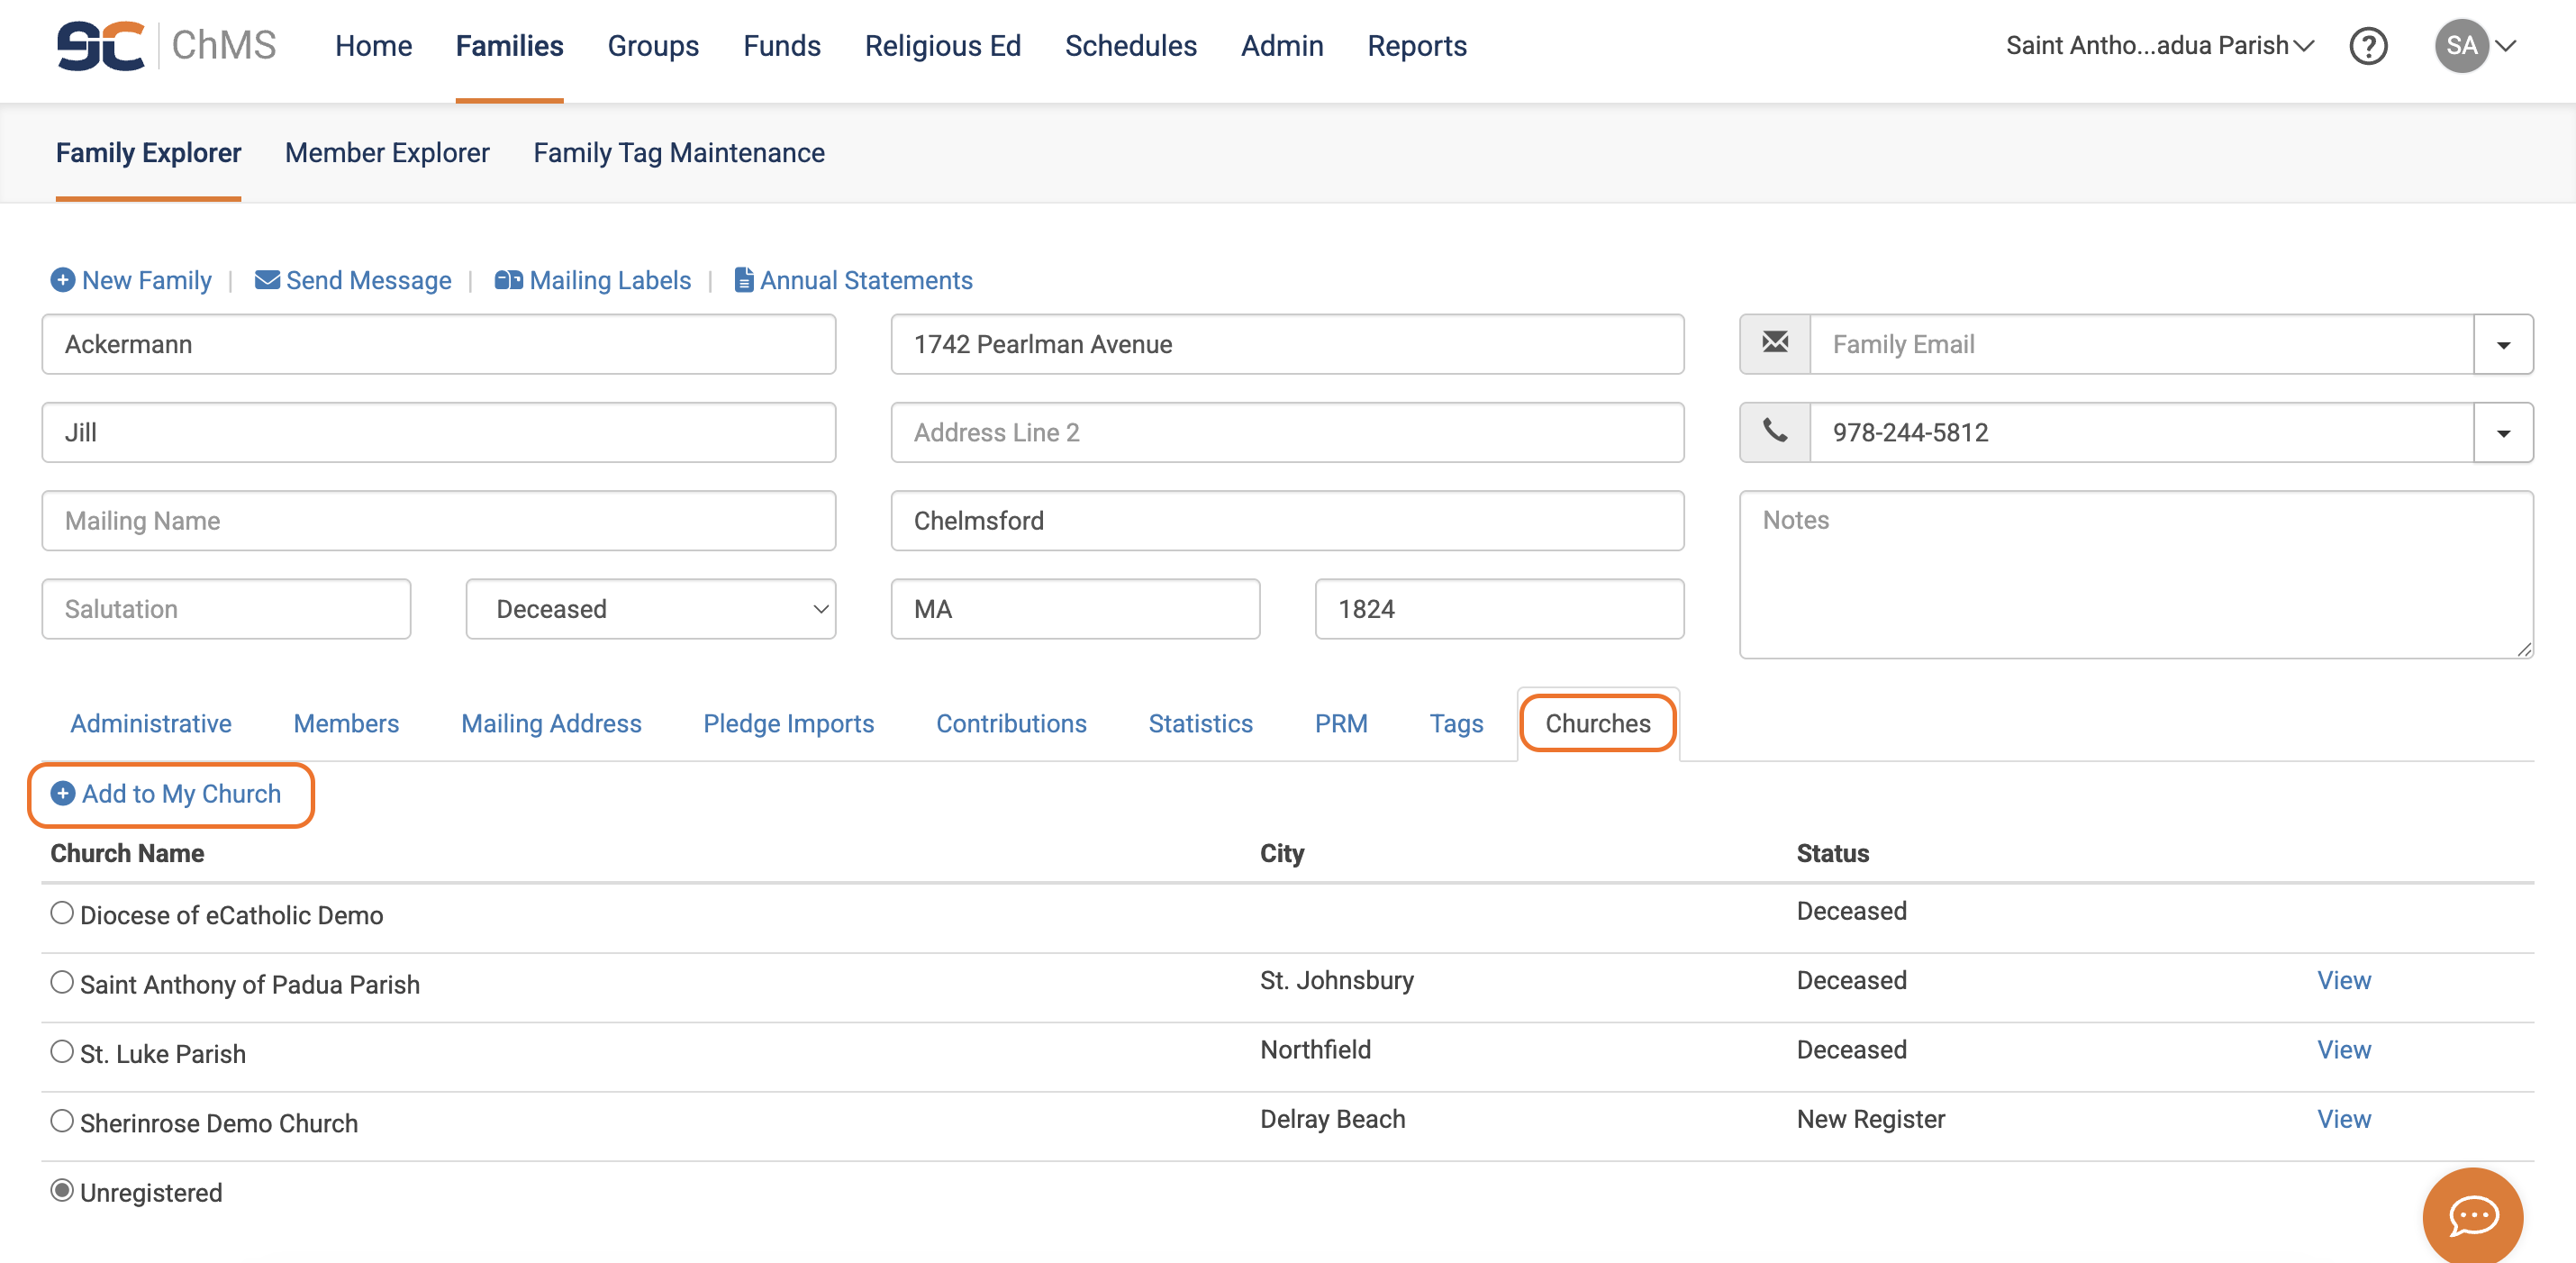2576x1263 pixels.
Task: Switch to the Contributions tab
Action: [1010, 723]
